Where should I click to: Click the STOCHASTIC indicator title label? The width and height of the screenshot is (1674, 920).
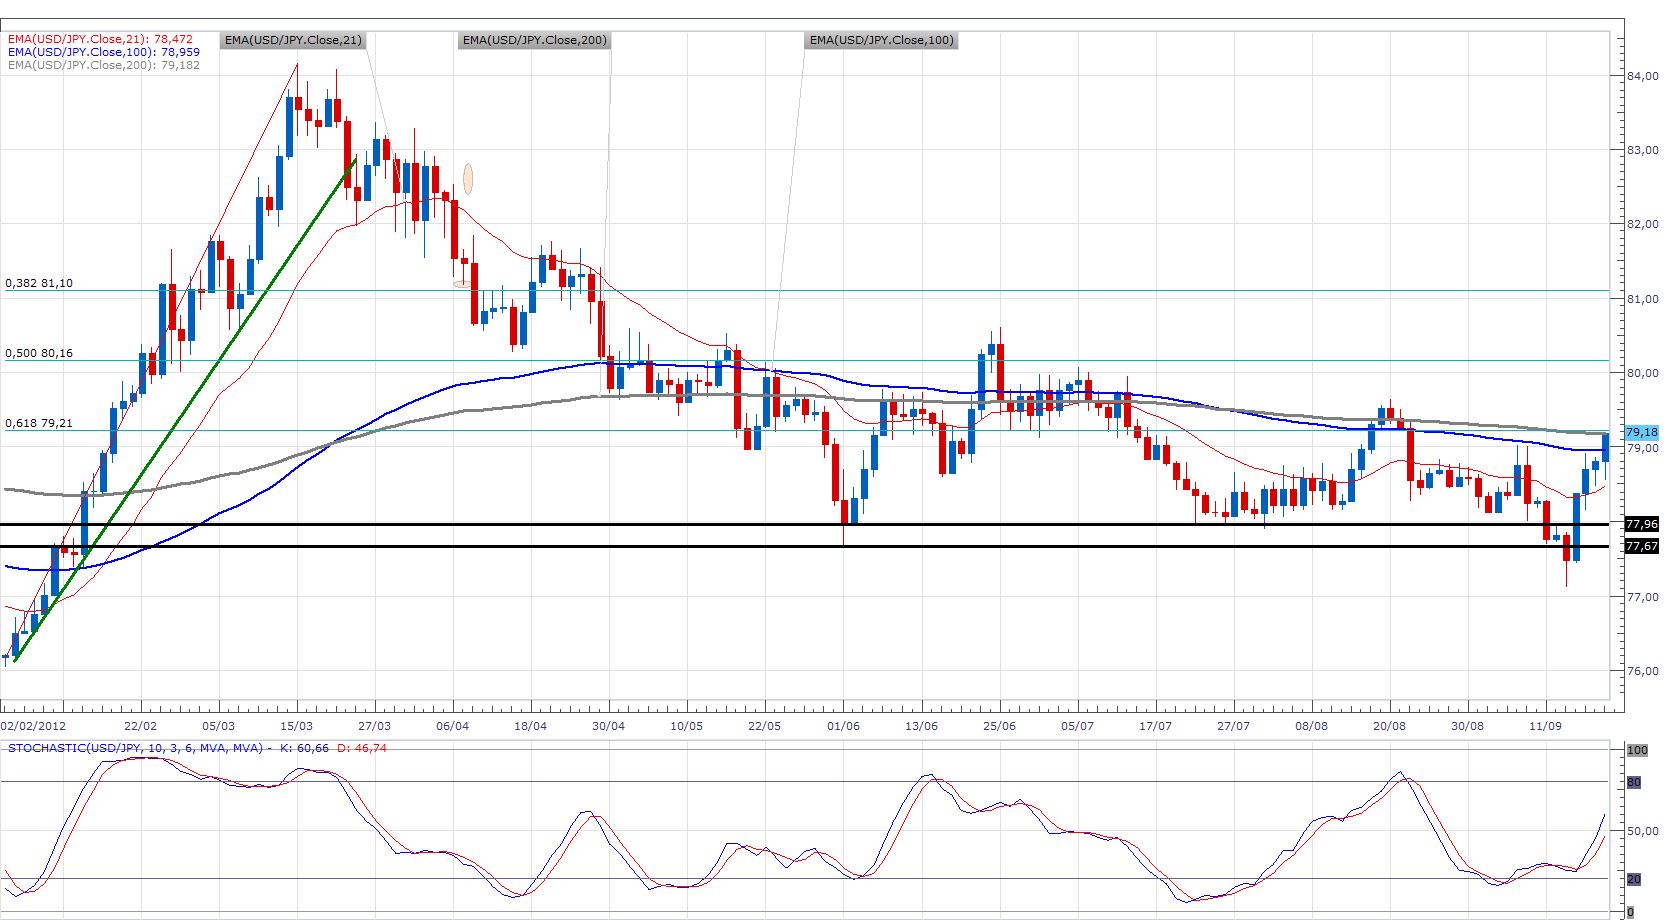135,748
